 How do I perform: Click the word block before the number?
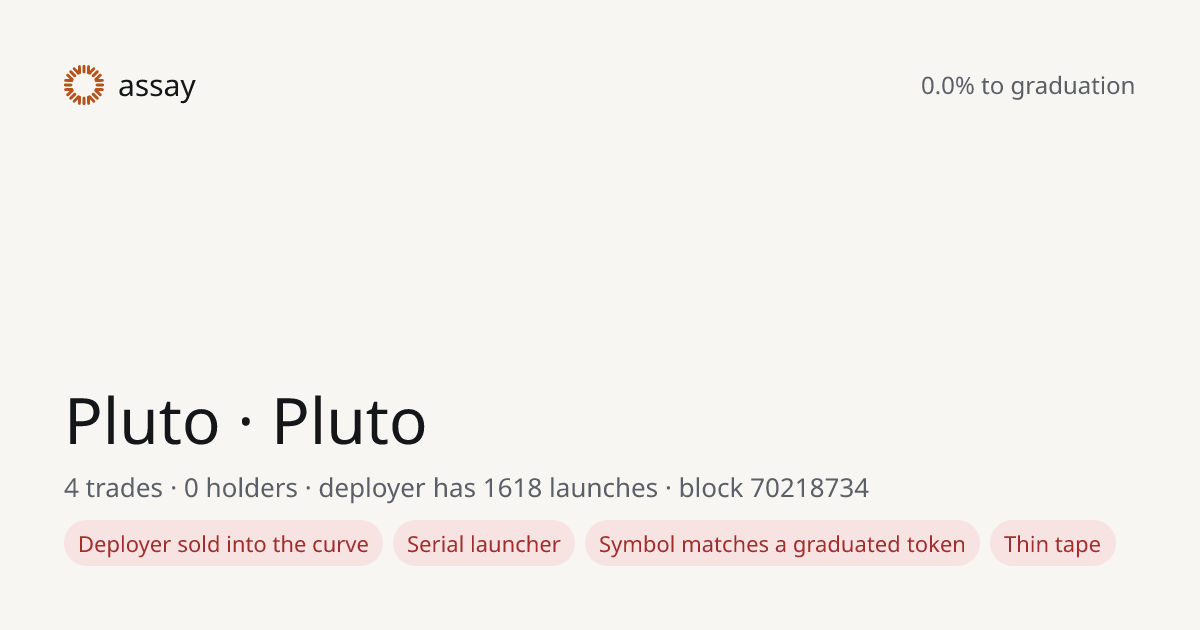(x=711, y=488)
